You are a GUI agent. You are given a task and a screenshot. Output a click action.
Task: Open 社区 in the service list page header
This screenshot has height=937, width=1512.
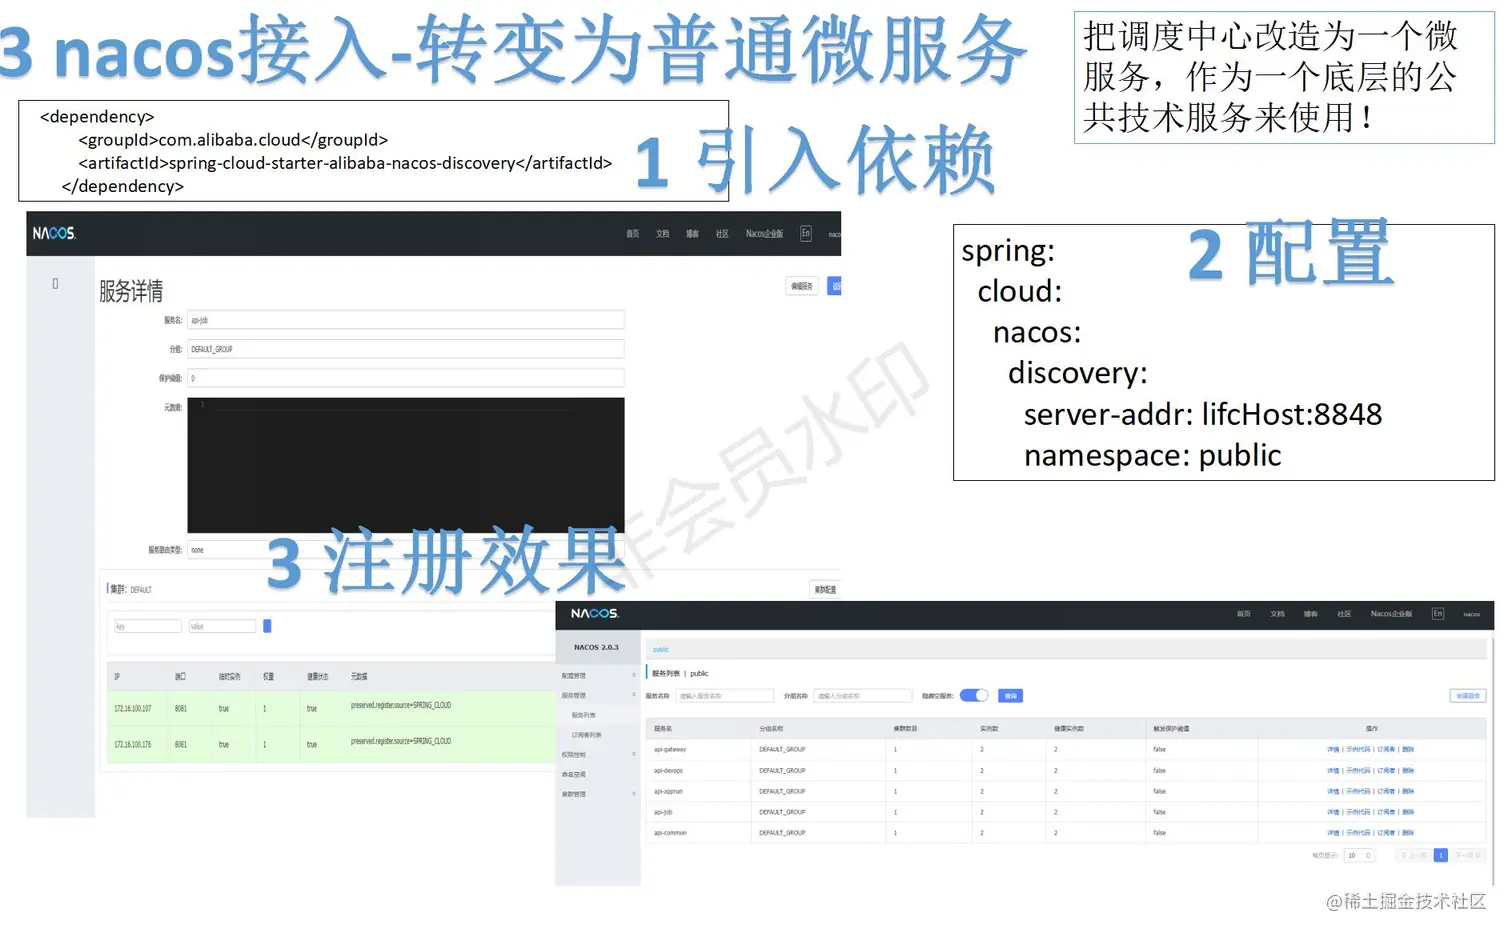coord(1344,614)
